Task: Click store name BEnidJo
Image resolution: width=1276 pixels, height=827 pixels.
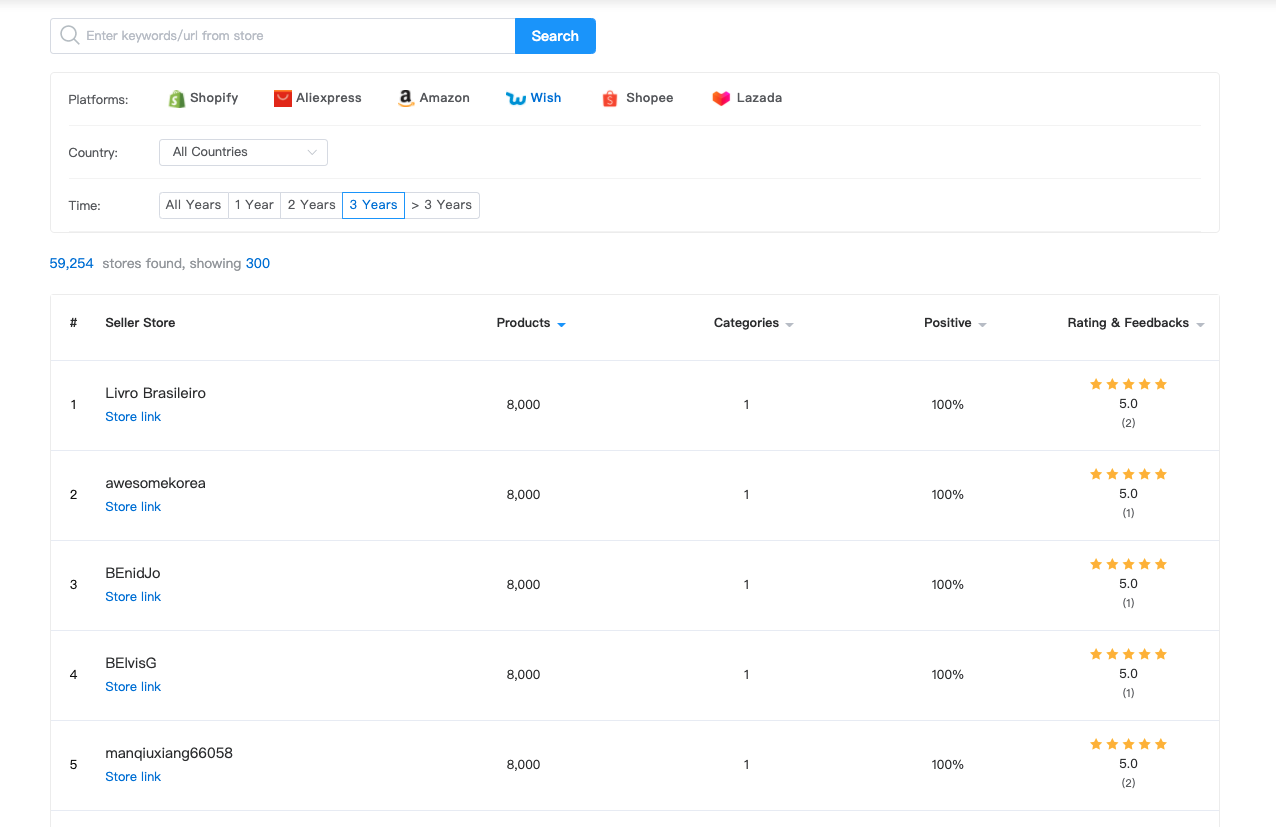Action: click(133, 573)
